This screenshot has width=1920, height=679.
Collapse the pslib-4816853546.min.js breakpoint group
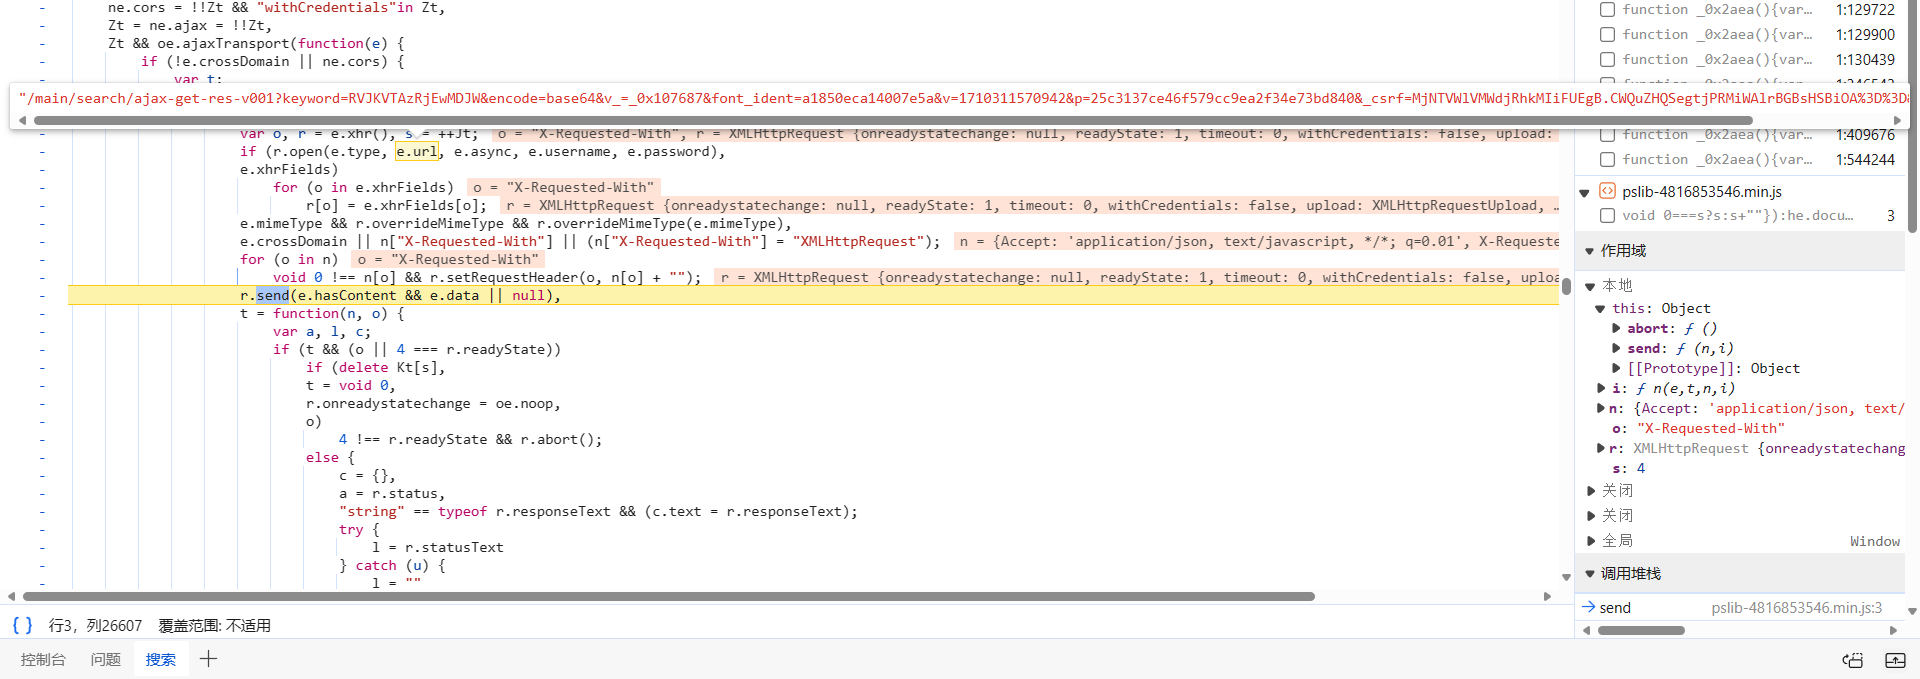coord(1584,192)
